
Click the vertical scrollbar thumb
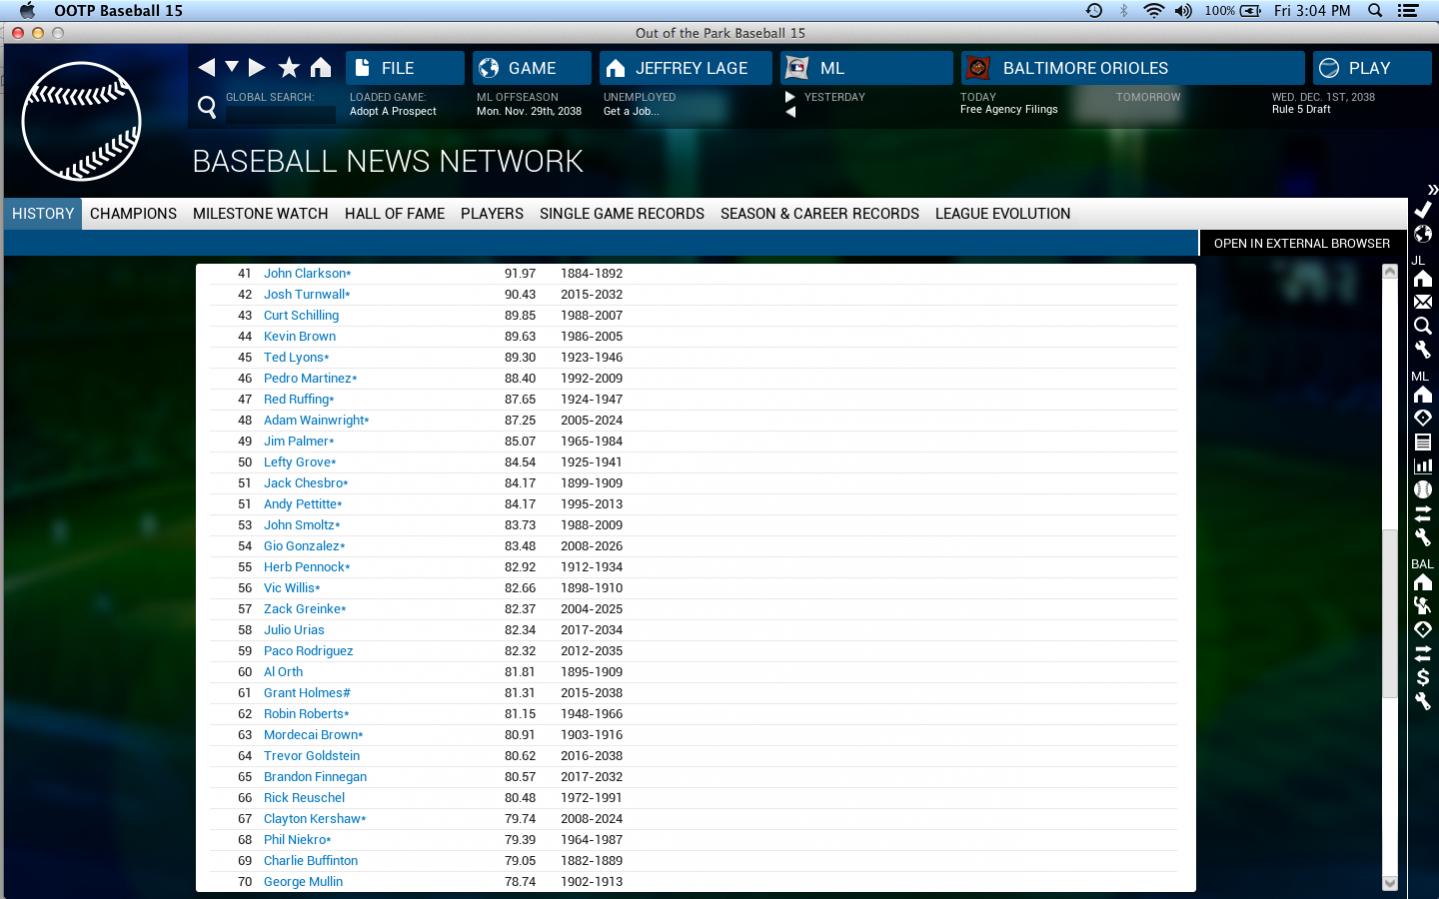pyautogui.click(x=1389, y=612)
